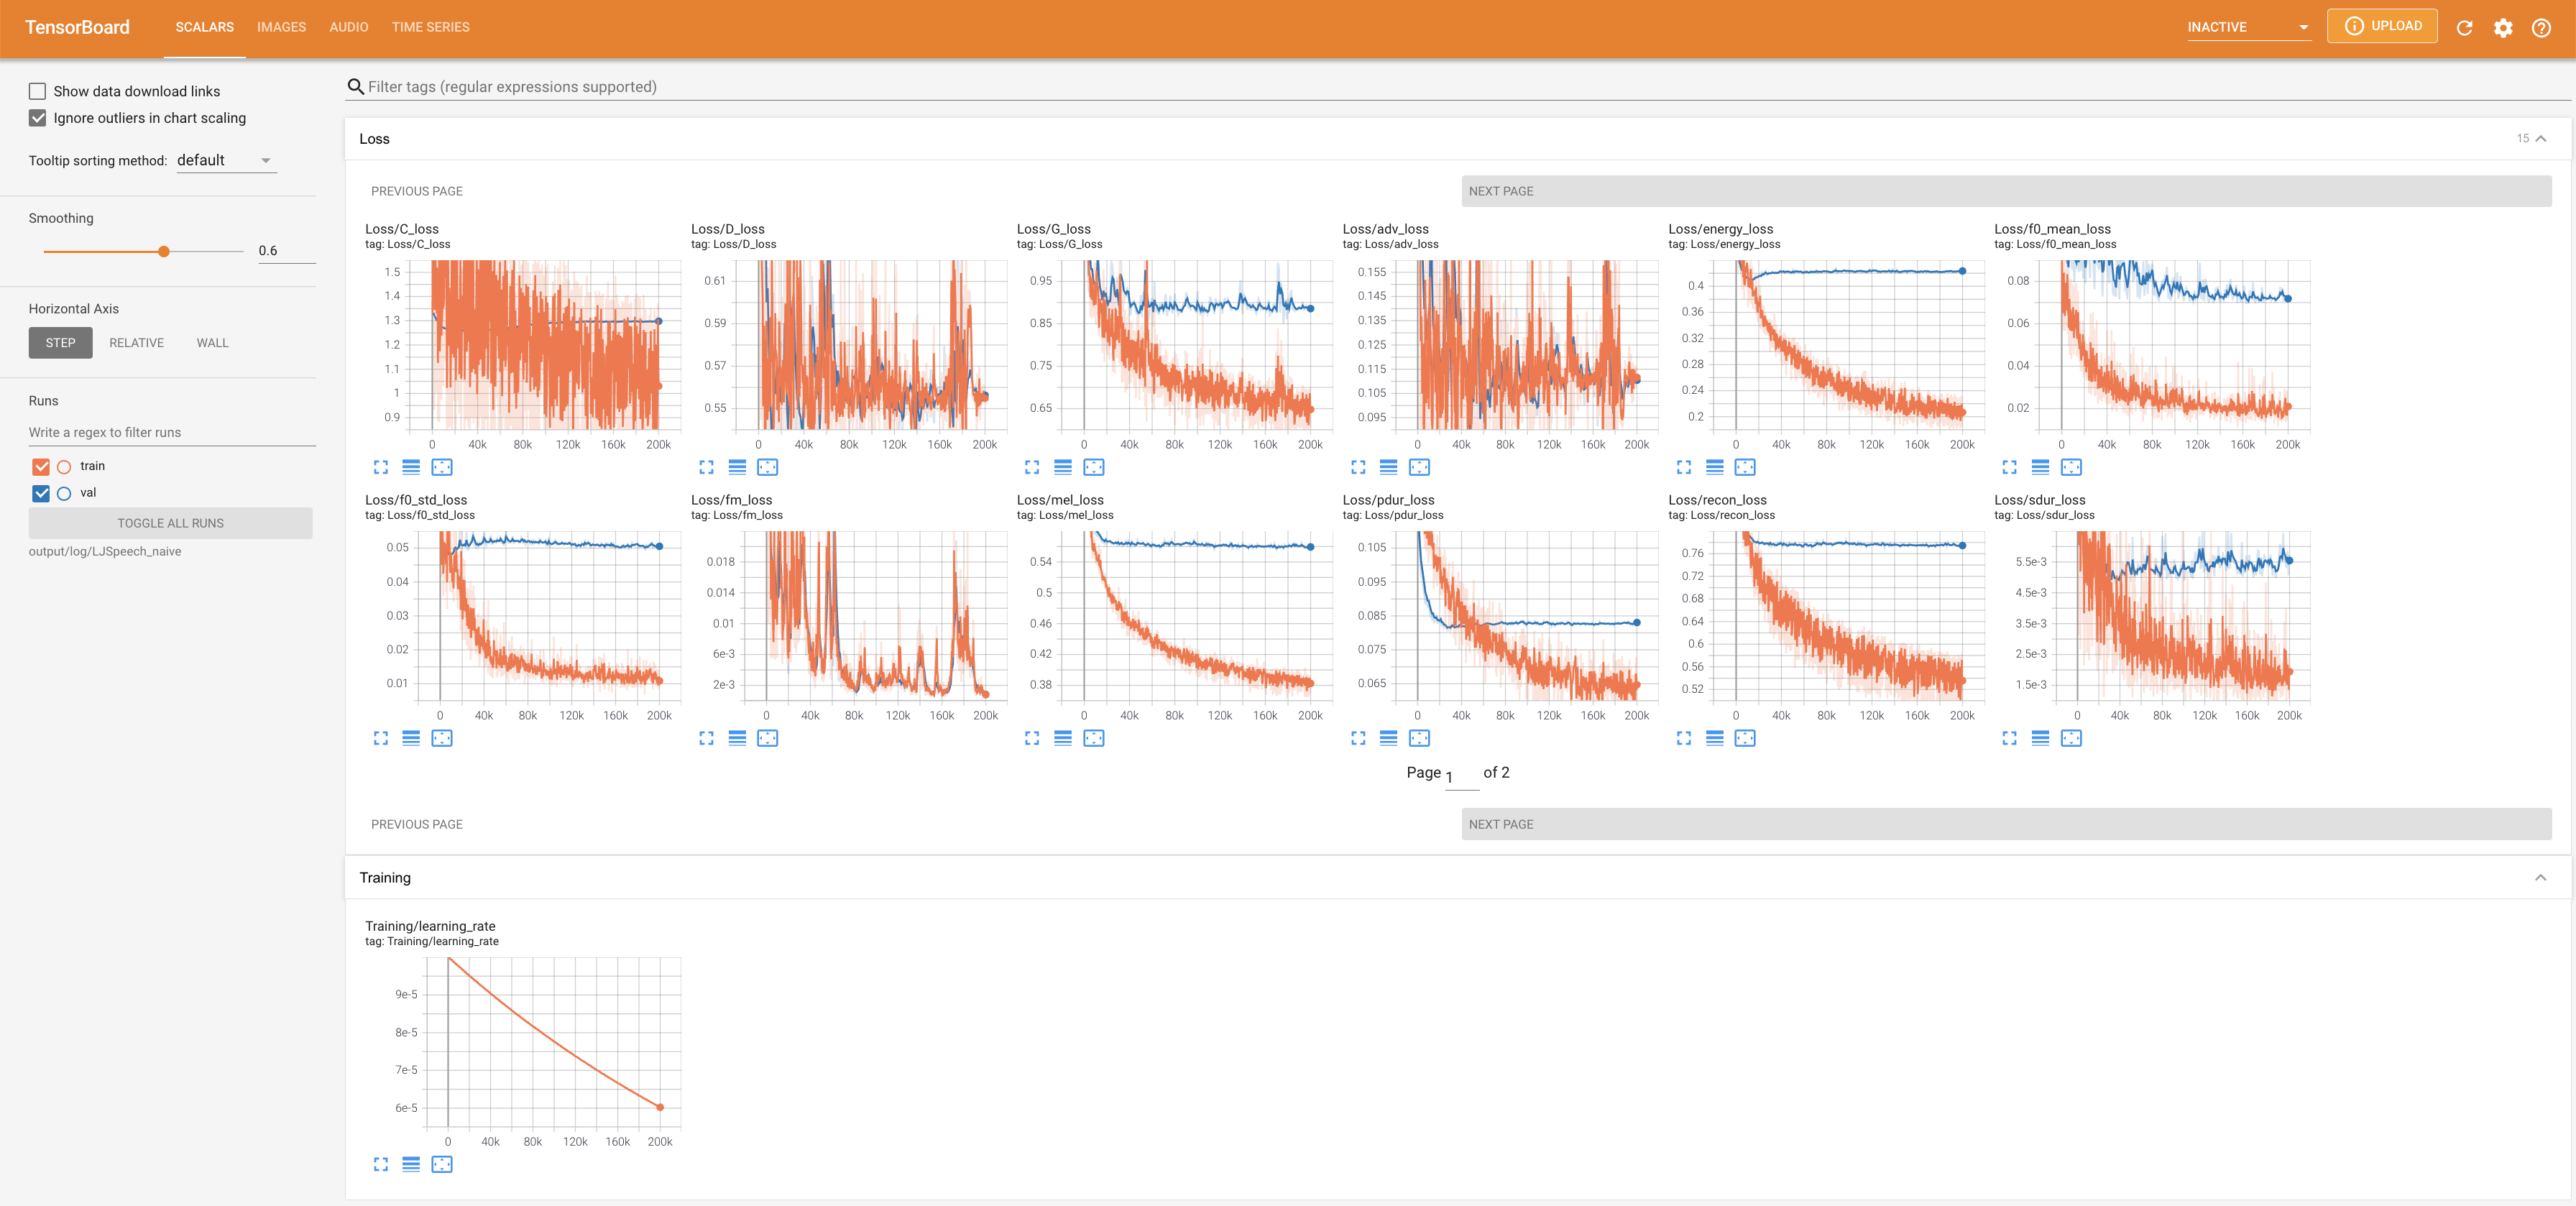Open Tooltip sorting method dropdown
The height and width of the screenshot is (1206, 2576).
(x=226, y=160)
